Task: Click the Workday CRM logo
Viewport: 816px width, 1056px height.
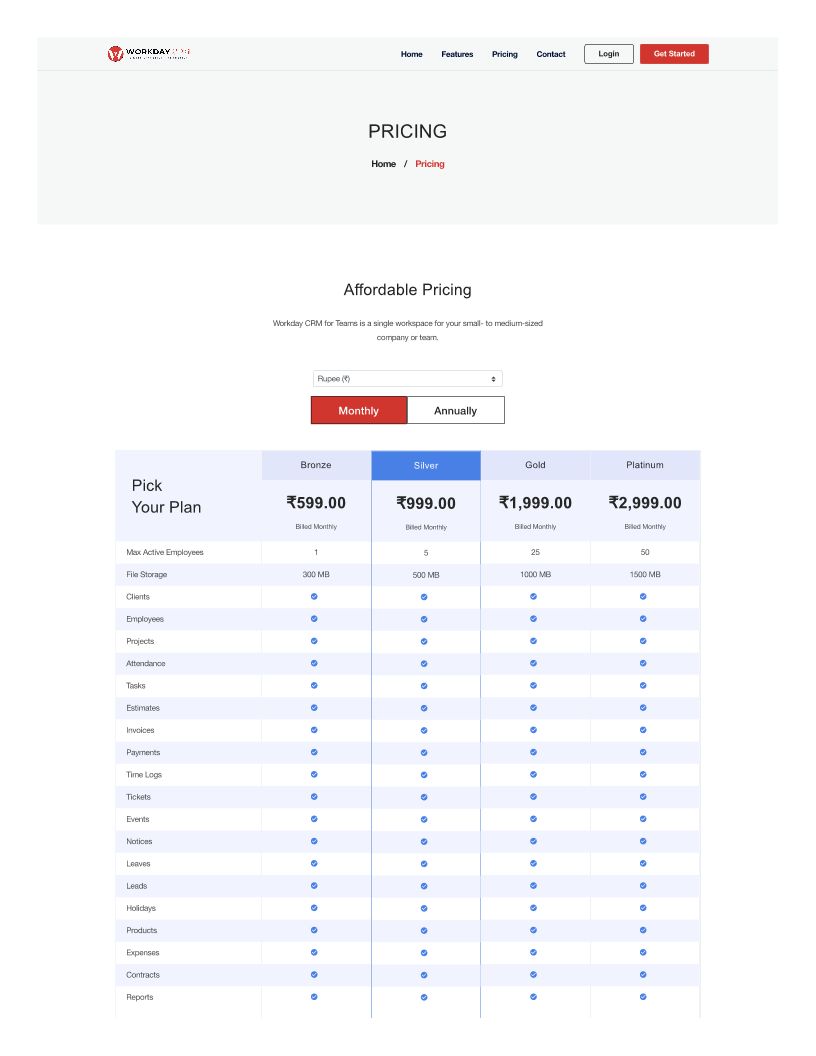Action: [x=148, y=53]
